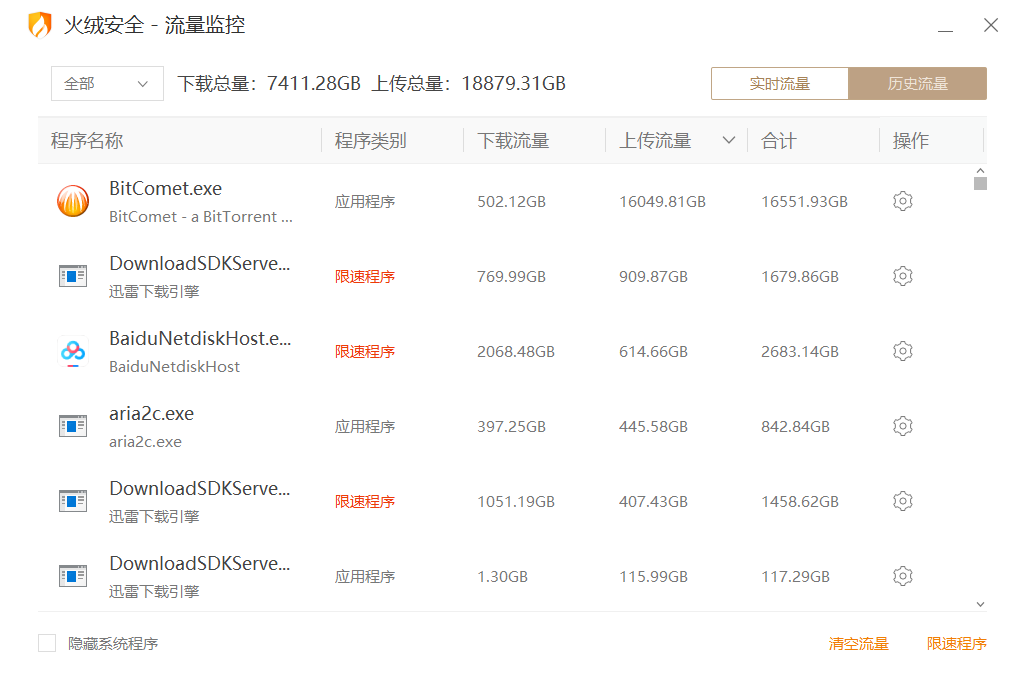Toggle the 隐藏系统程序 checkbox

click(x=47, y=643)
